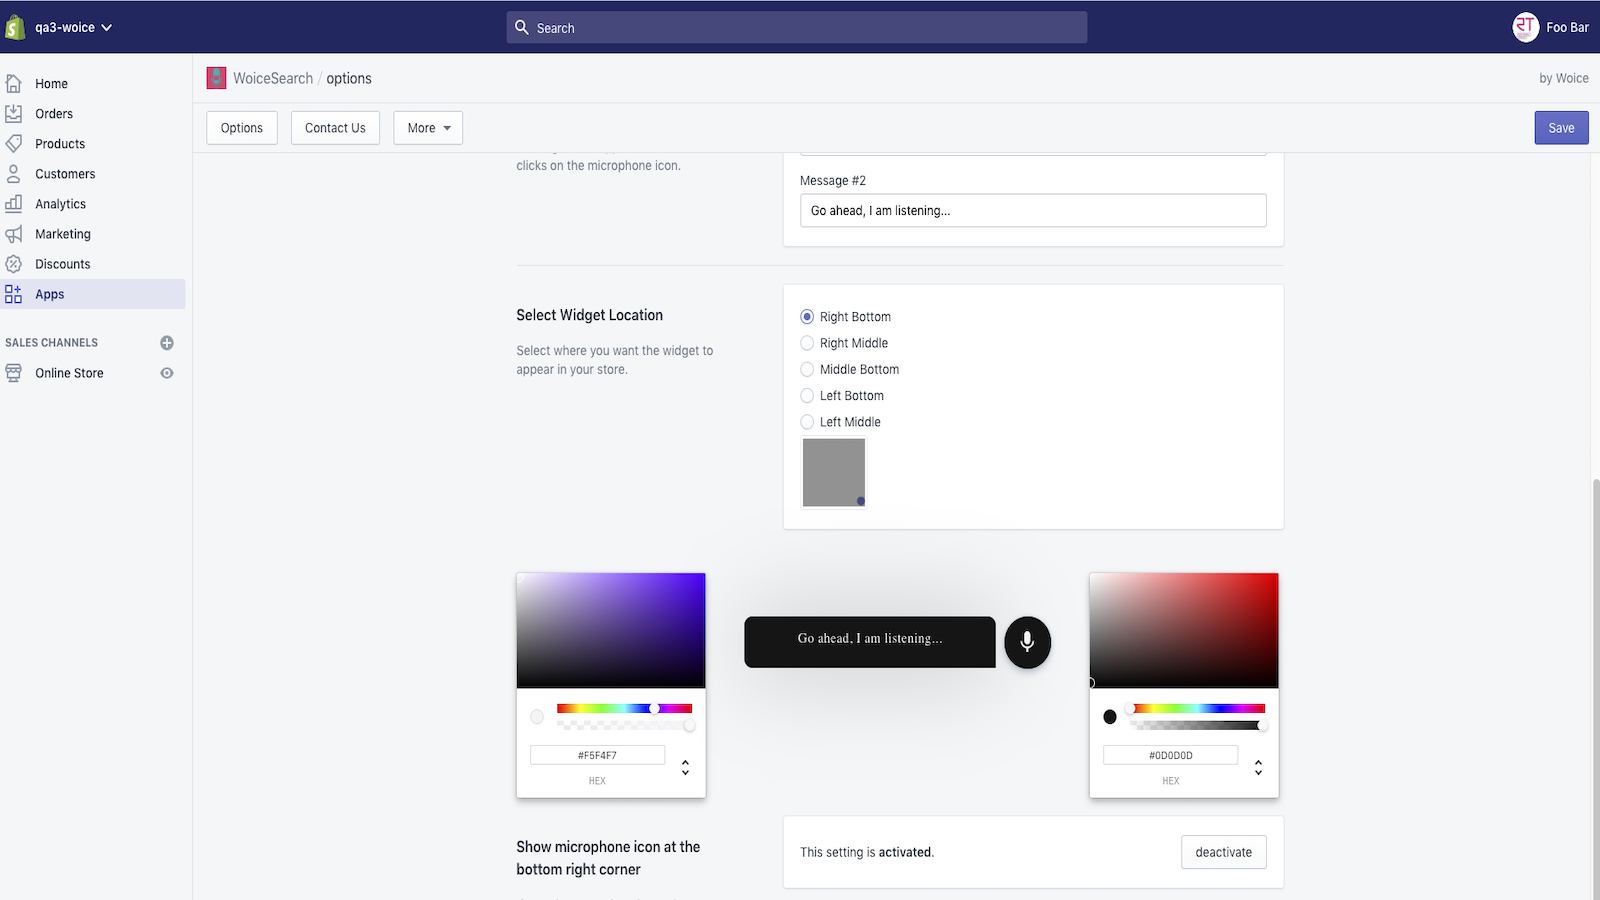Select Middle Bottom widget location
Image resolution: width=1600 pixels, height=900 pixels.
[x=807, y=369]
